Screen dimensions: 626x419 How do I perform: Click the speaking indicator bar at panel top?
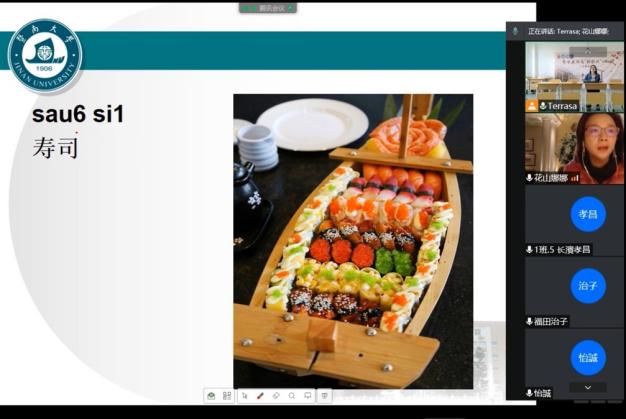565,31
